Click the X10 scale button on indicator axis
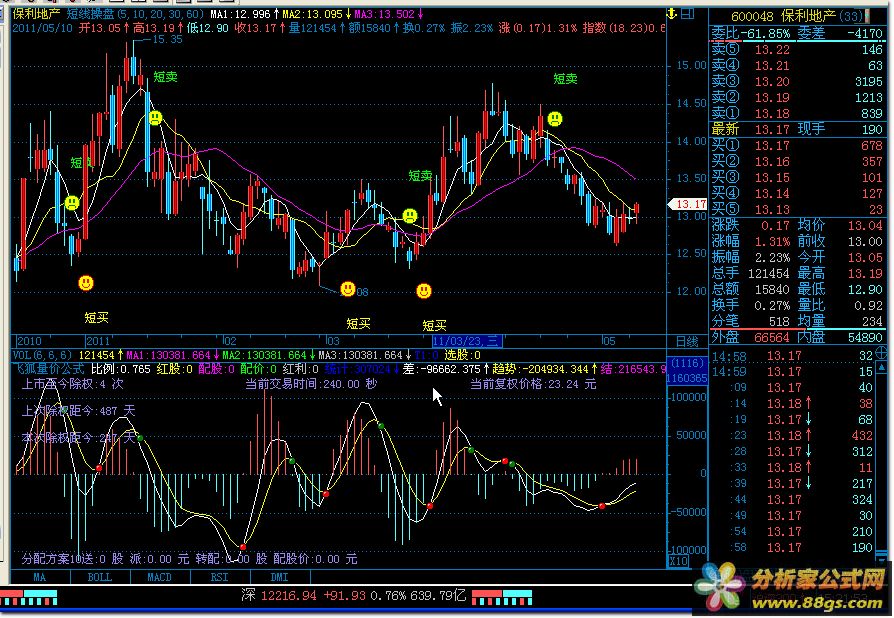Image resolution: width=894 pixels, height=618 pixels. [678, 562]
